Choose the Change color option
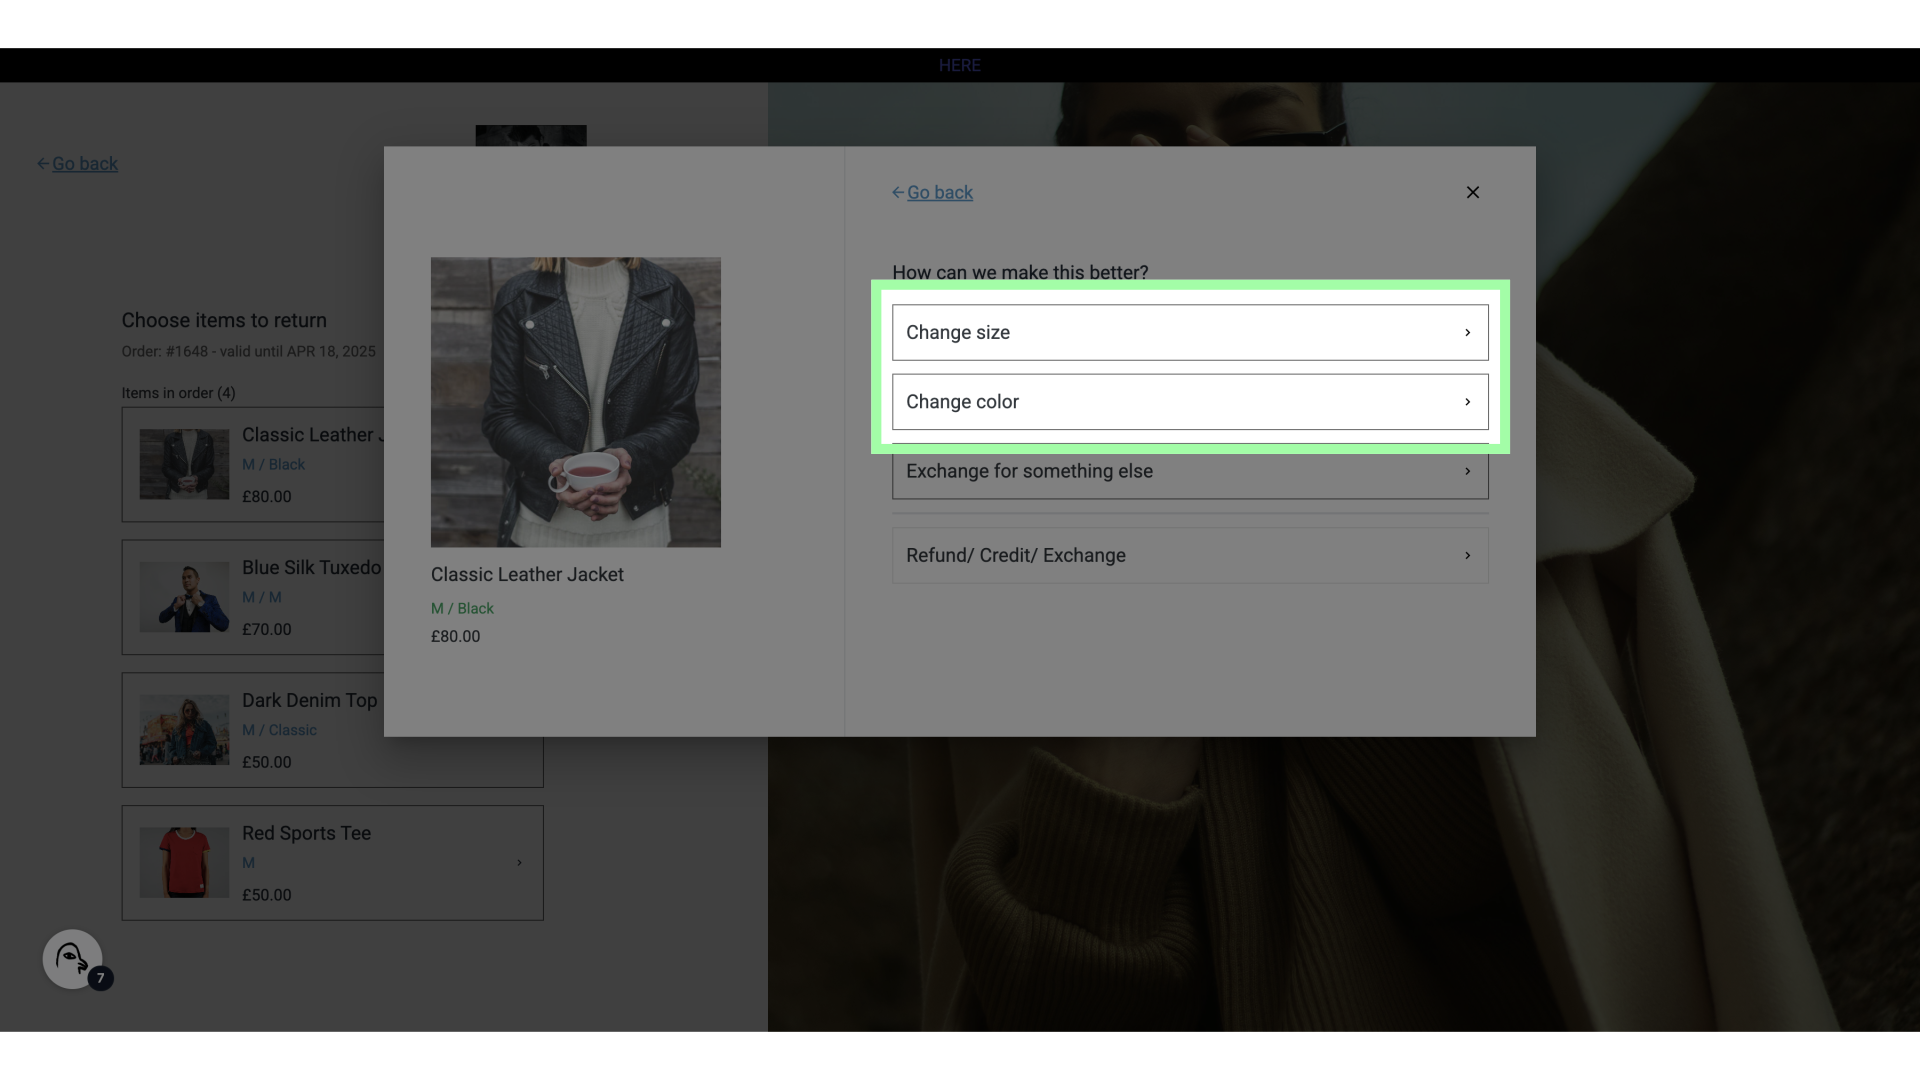 tap(1190, 401)
